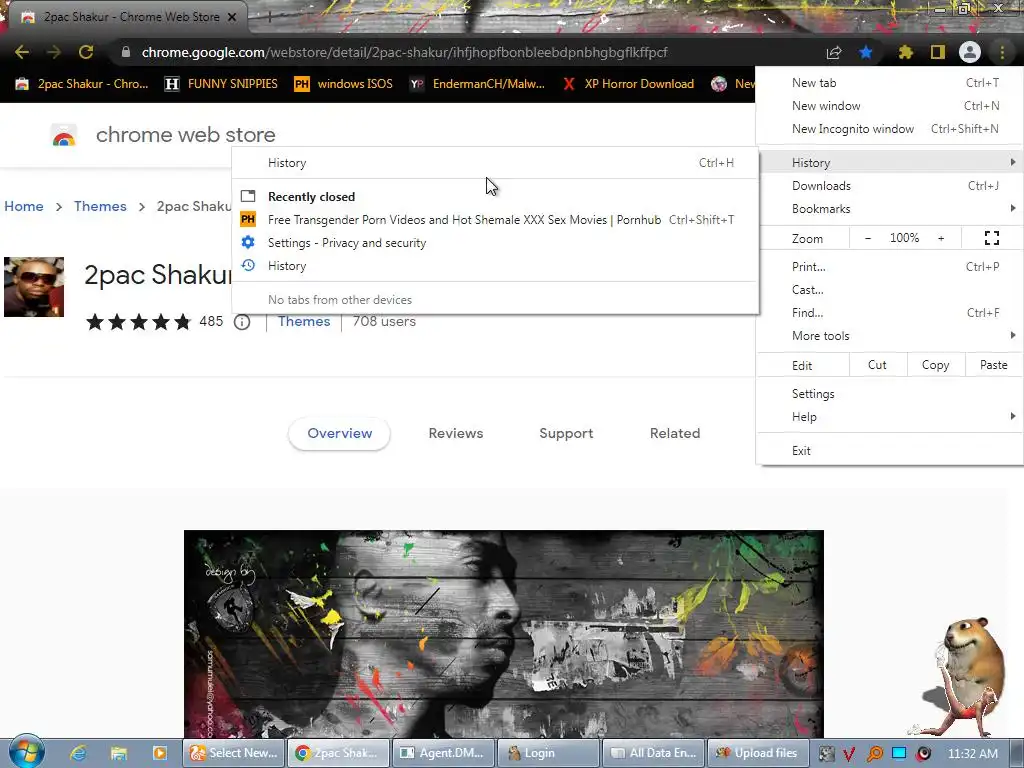Click the padlock site info icon

tap(126, 52)
